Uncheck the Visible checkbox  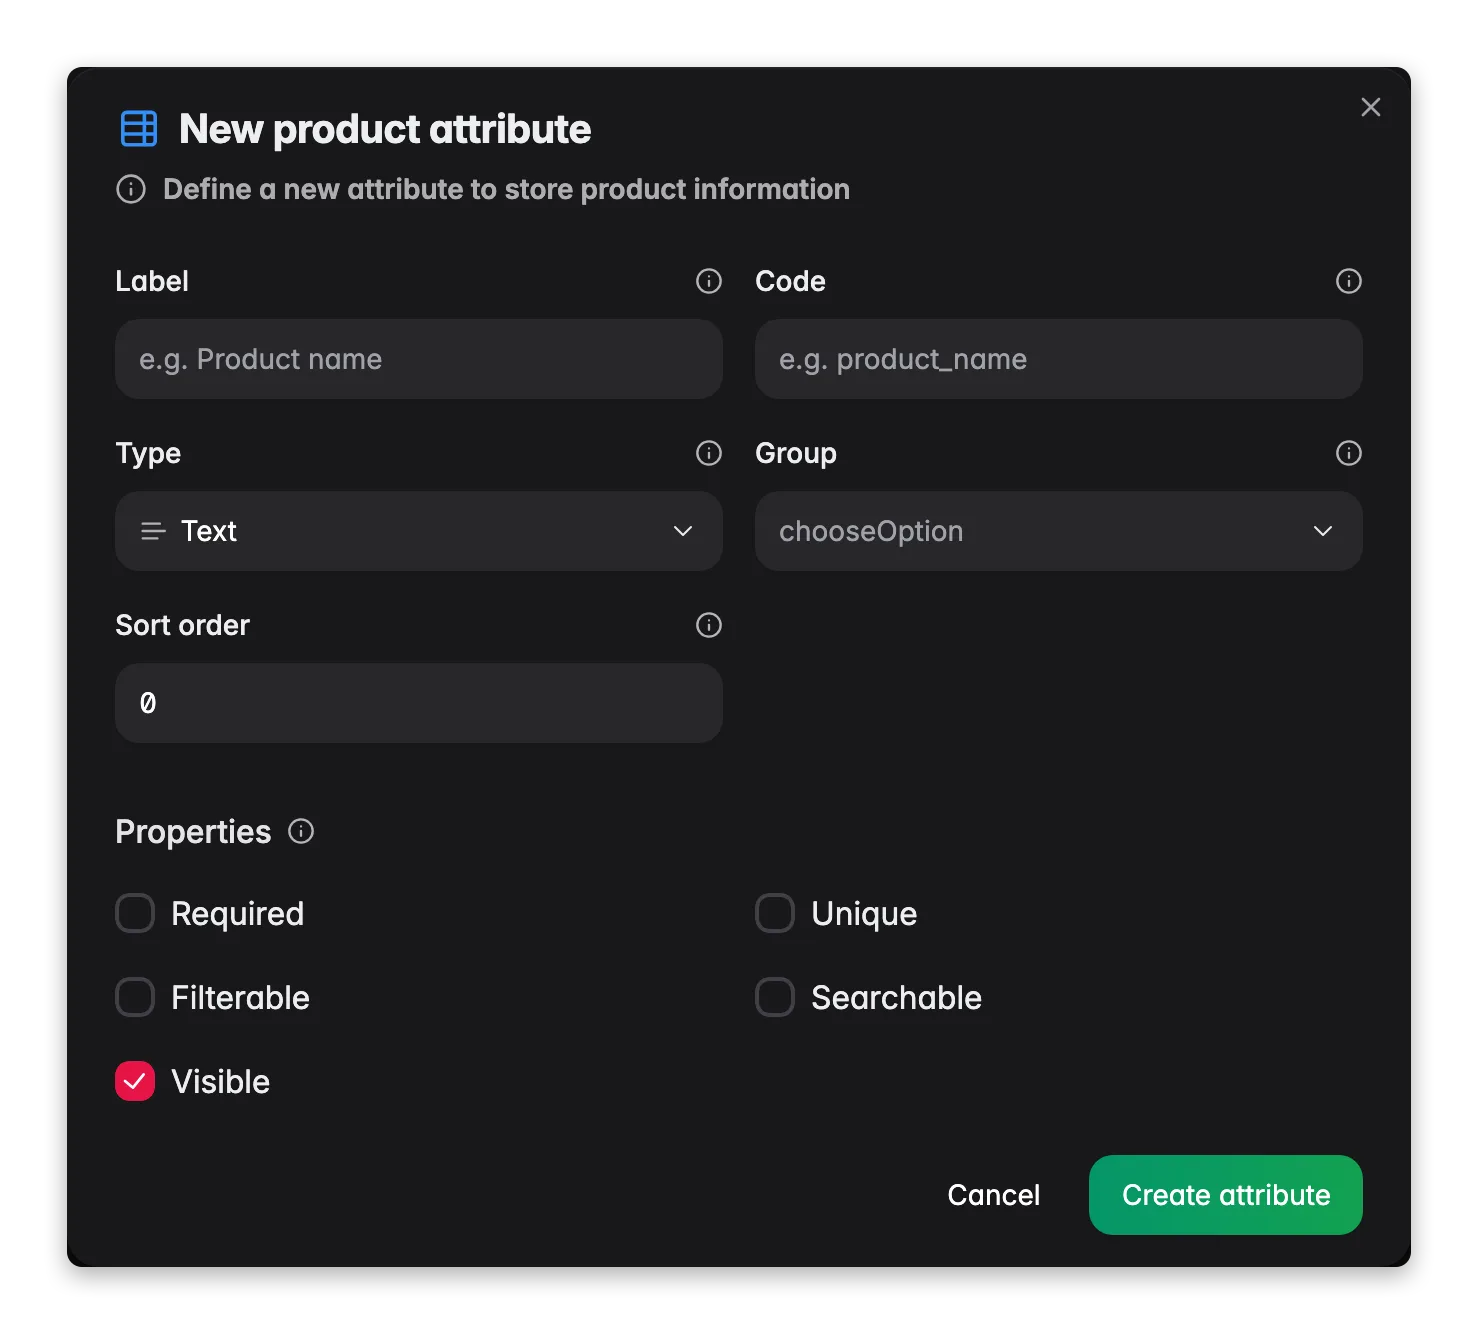click(x=135, y=1081)
